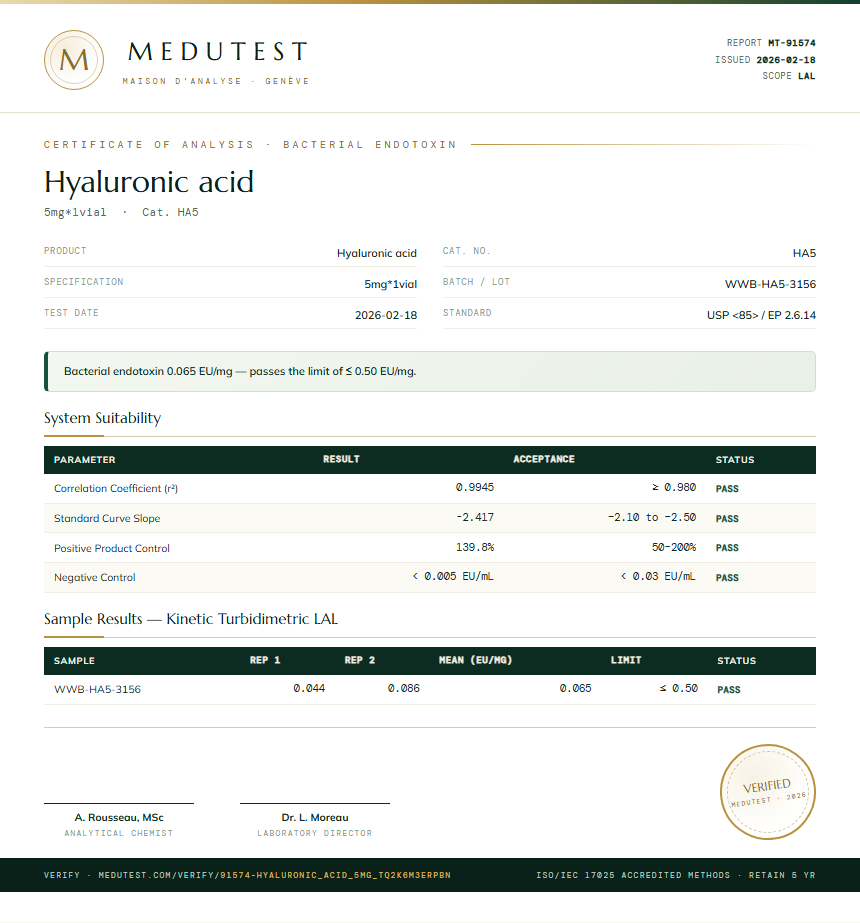Click the VERIFIED Medutest 2026 seal
Image resolution: width=860 pixels, height=923 pixels.
tap(768, 792)
